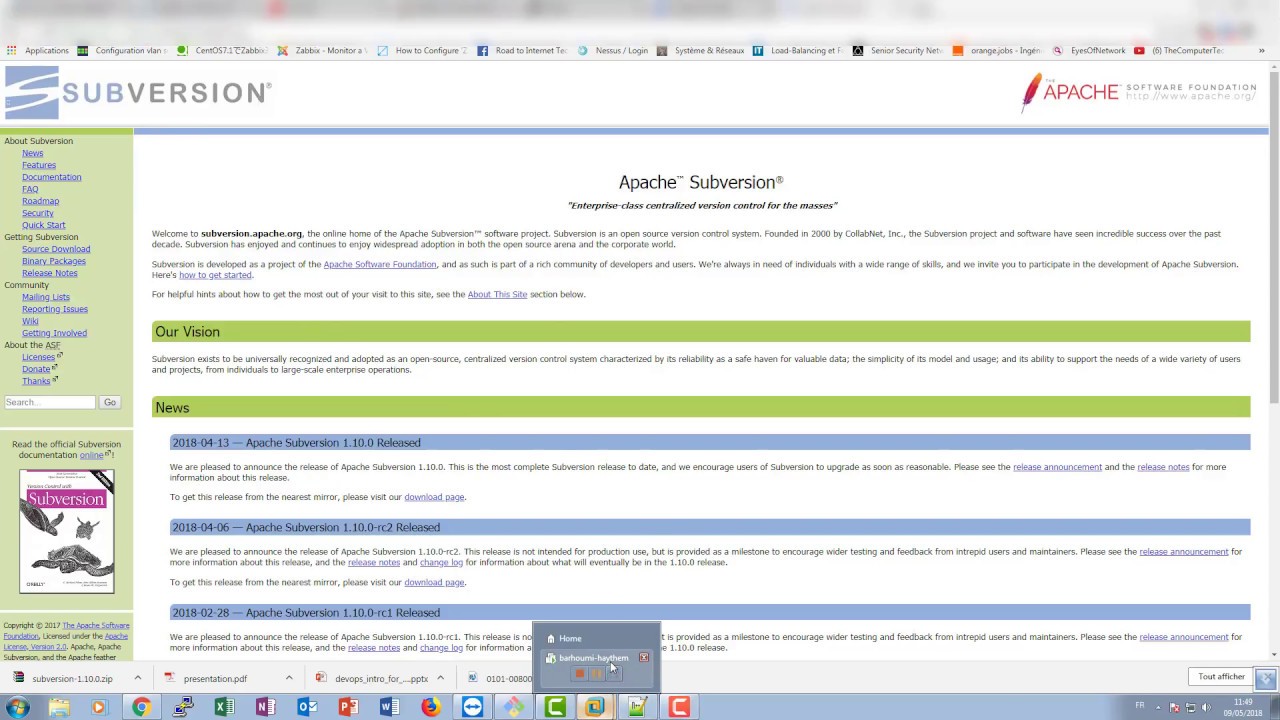Close the downloads bar
Image resolution: width=1280 pixels, height=720 pixels.
click(x=1266, y=679)
